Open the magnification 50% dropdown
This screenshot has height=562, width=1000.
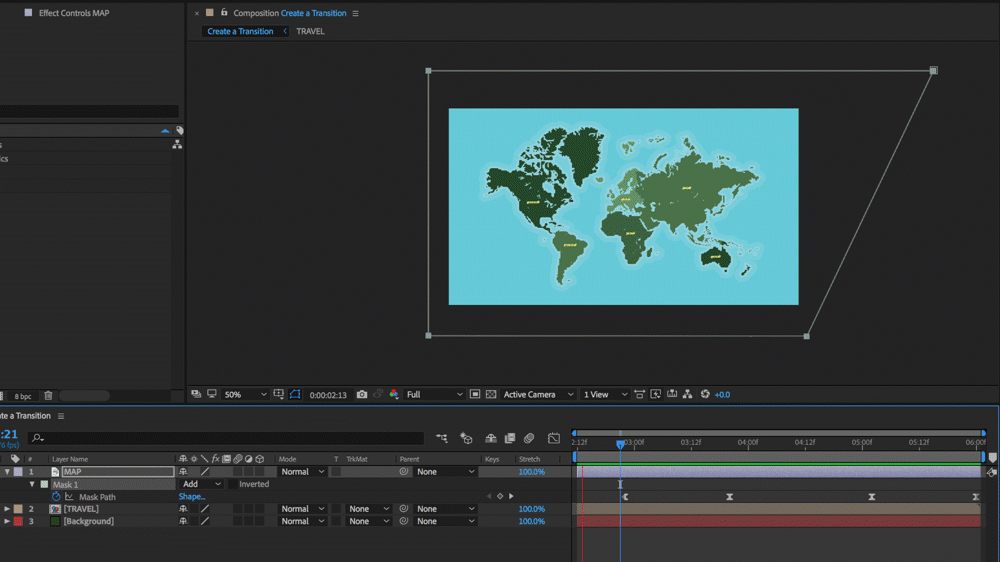[245, 395]
